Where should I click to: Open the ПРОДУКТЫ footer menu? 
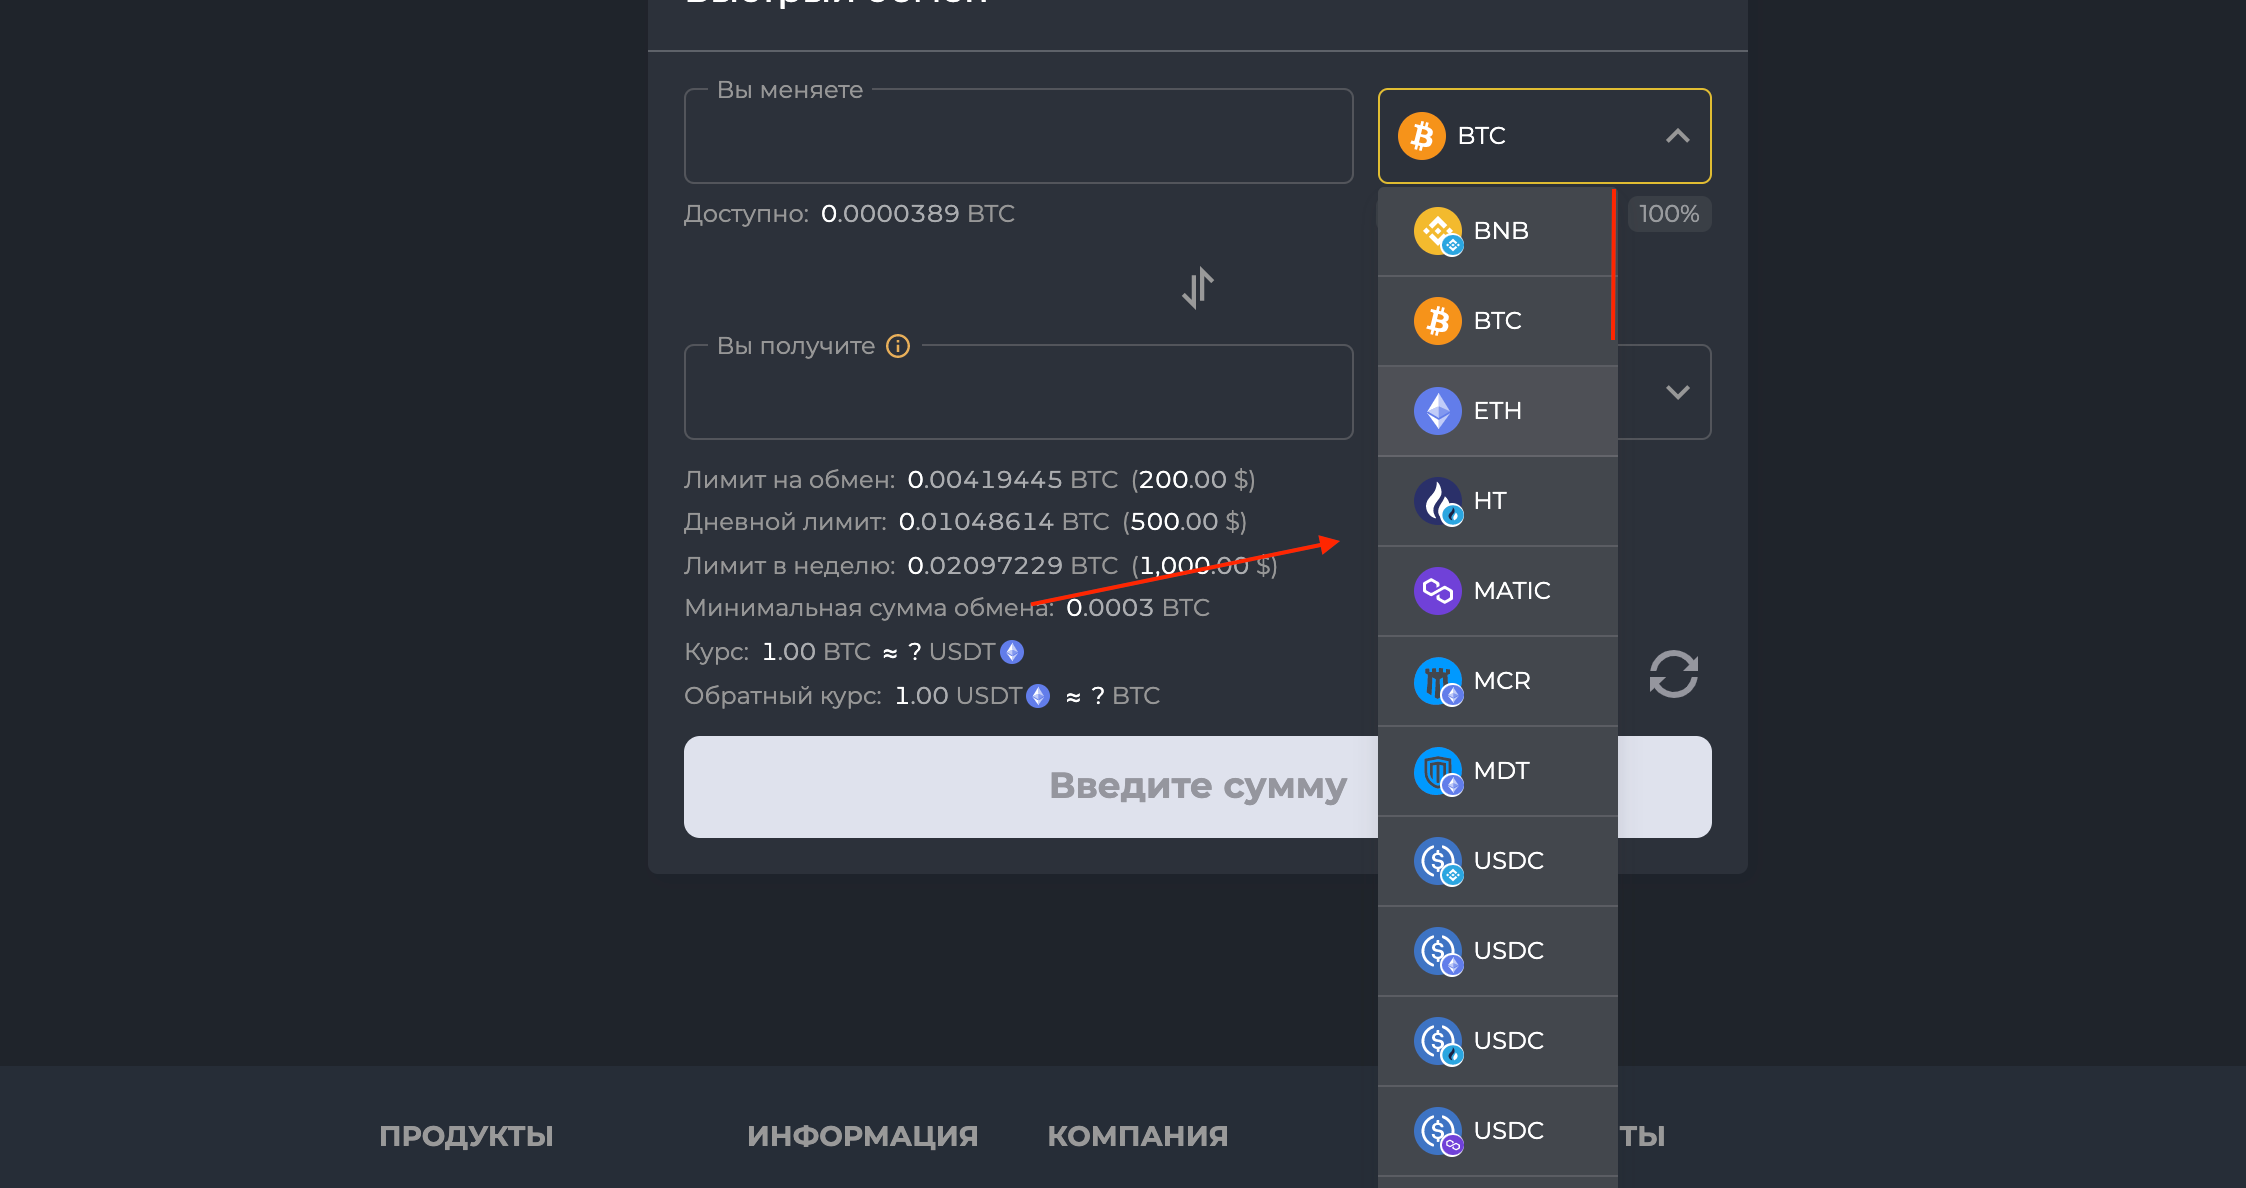click(465, 1135)
